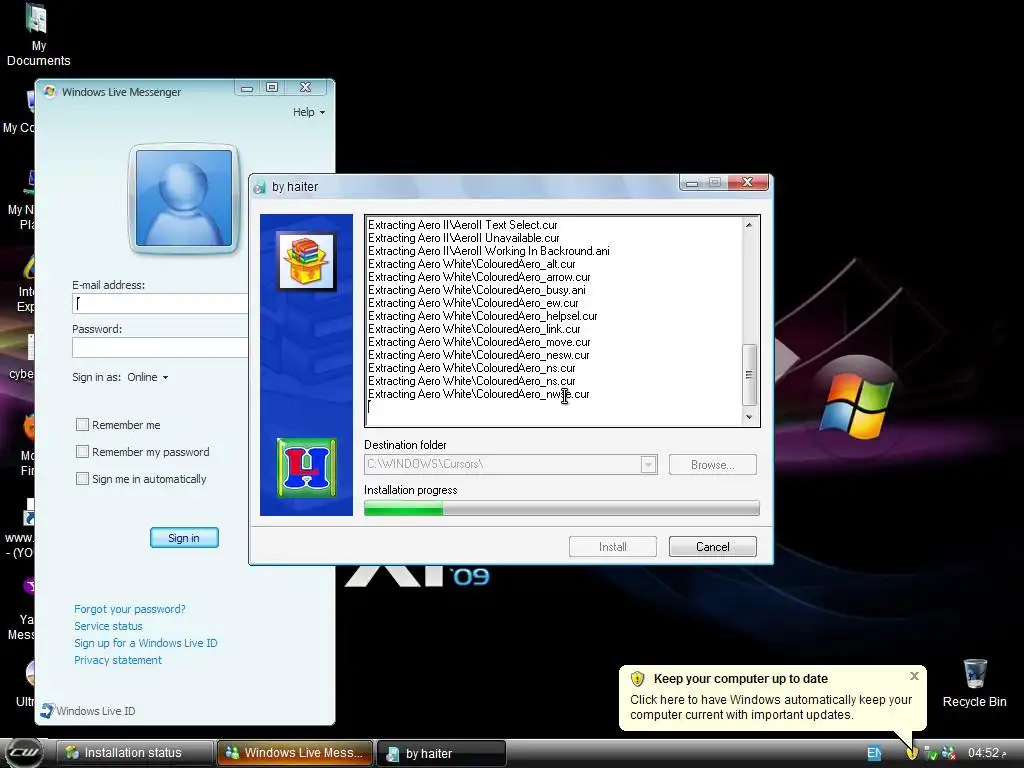Screen dimensions: 1024x768
Task: Open the Privacy statement link
Action: pyautogui.click(x=118, y=660)
